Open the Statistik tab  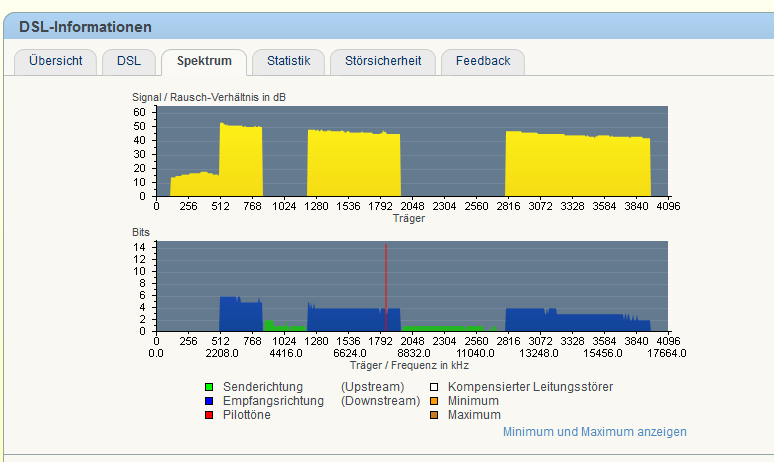[288, 61]
